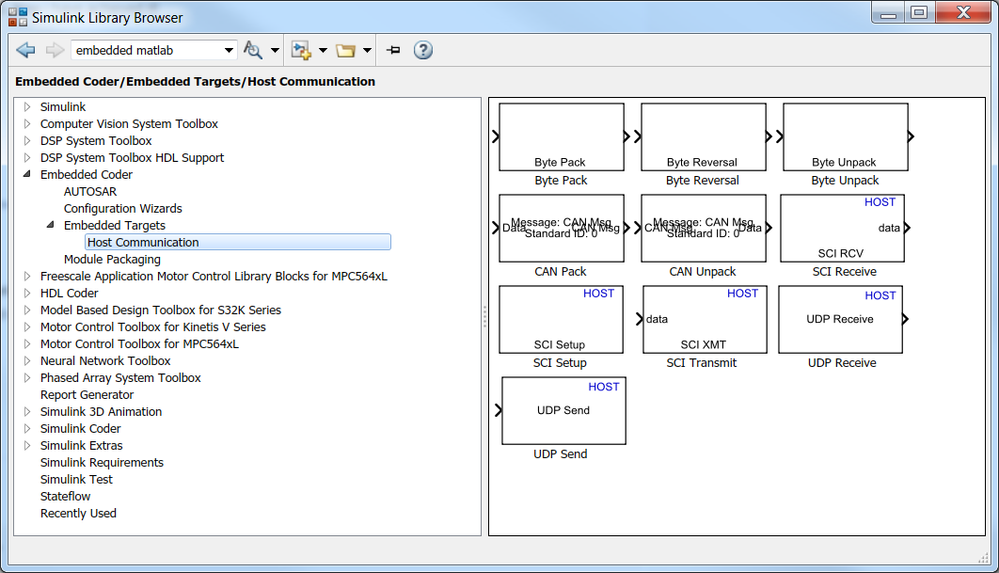Open the search options dropdown arrow
Image resolution: width=999 pixels, height=573 pixels.
273,50
